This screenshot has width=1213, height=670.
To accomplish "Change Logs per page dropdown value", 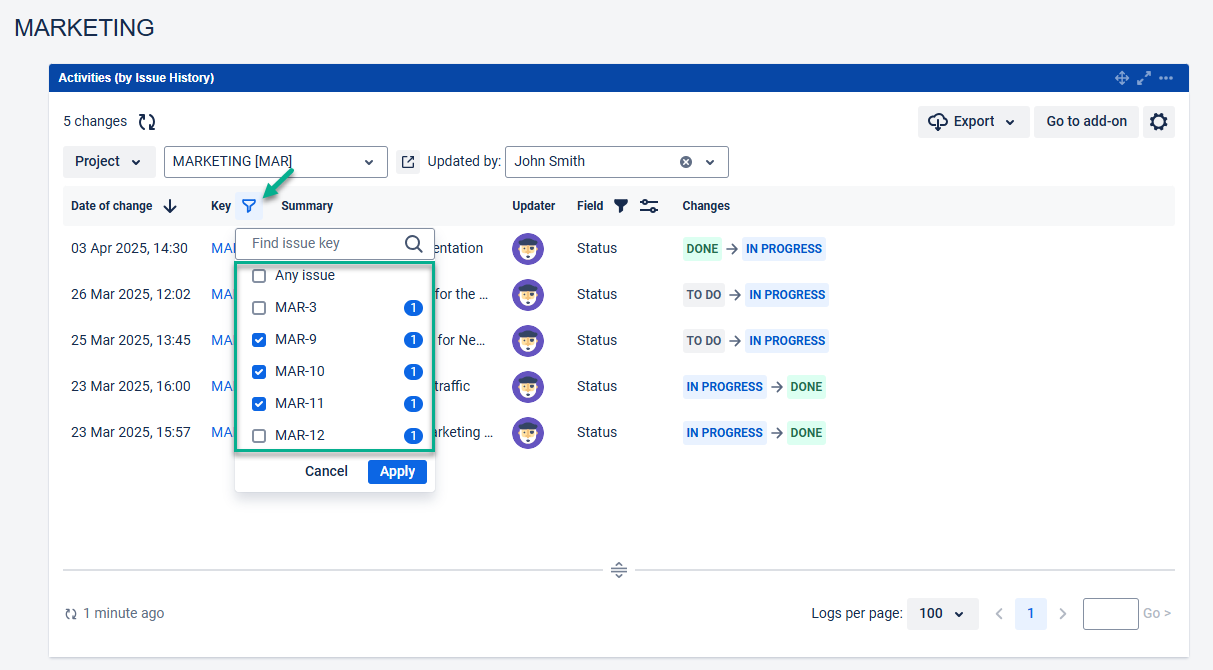I will pyautogui.click(x=942, y=614).
